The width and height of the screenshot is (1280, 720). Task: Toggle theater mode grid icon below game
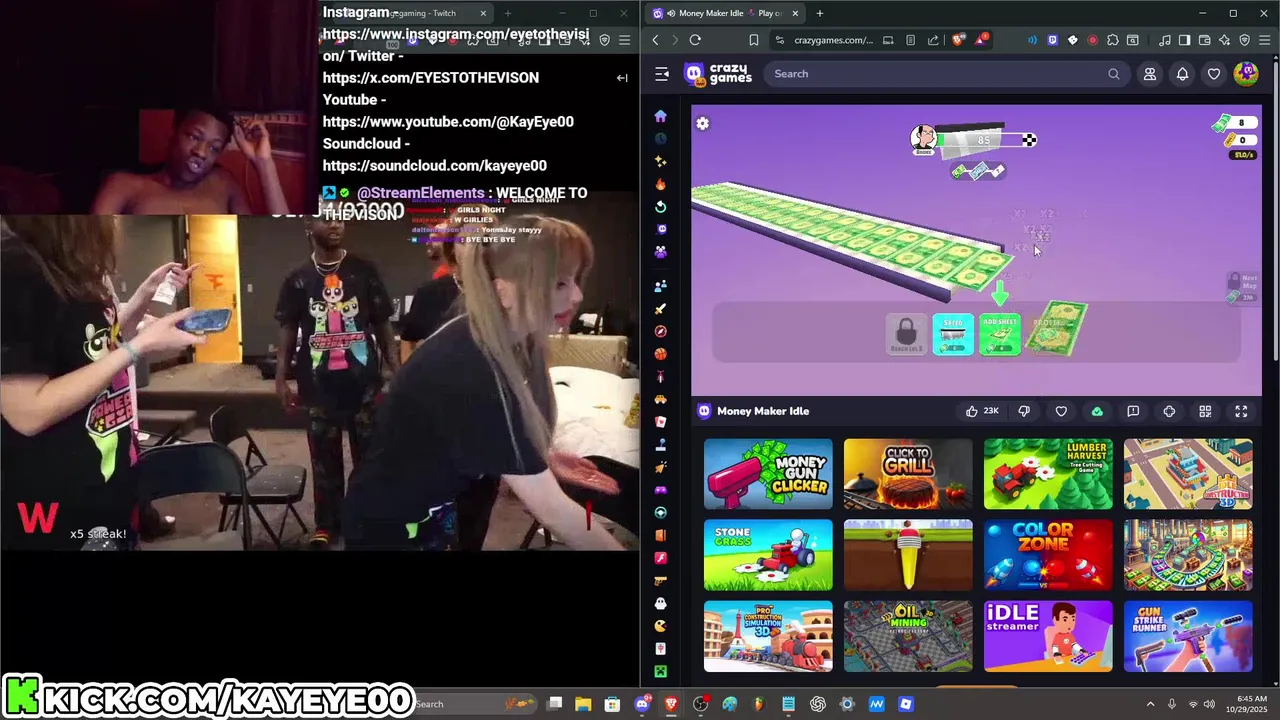(x=1205, y=411)
